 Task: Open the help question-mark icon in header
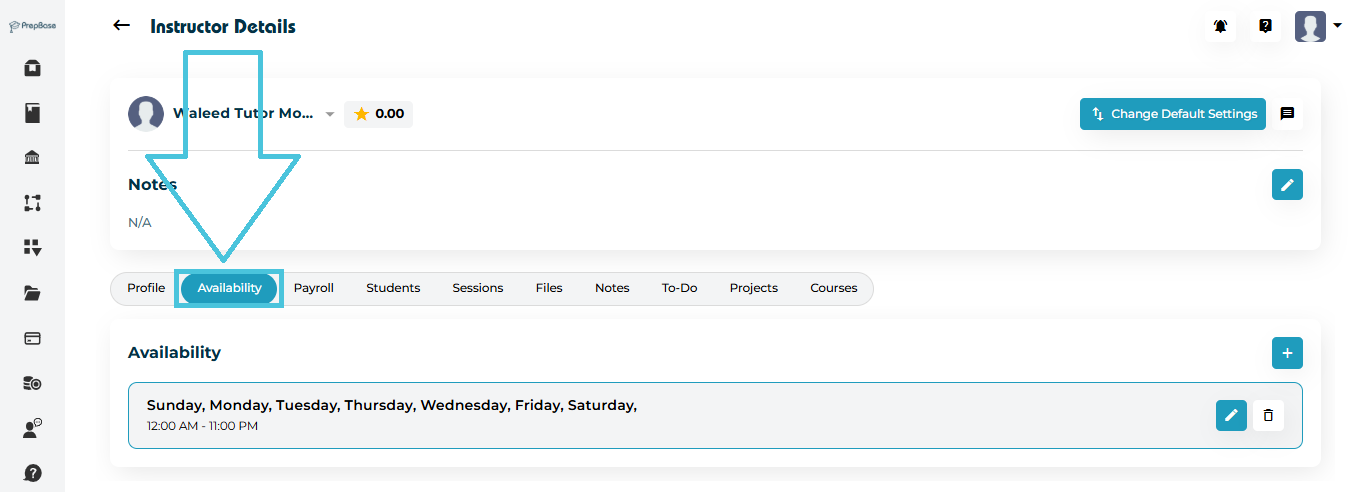coord(1265,27)
